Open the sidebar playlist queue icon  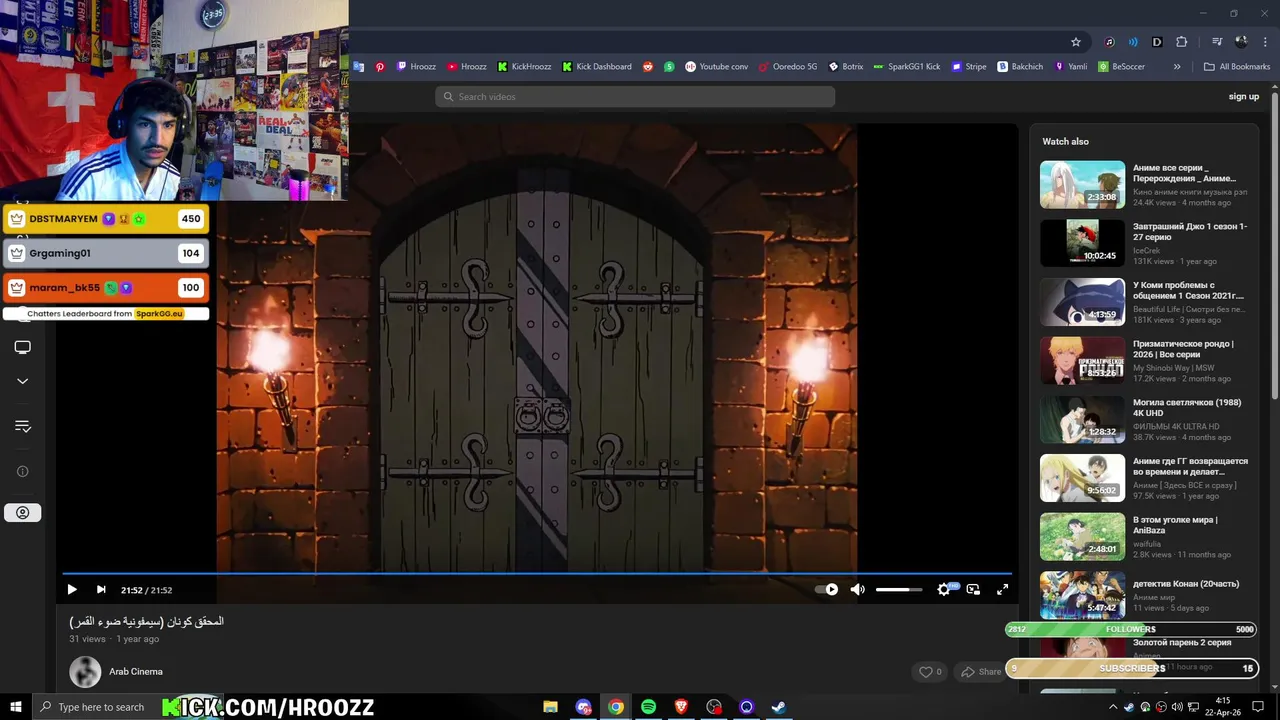(x=22, y=427)
